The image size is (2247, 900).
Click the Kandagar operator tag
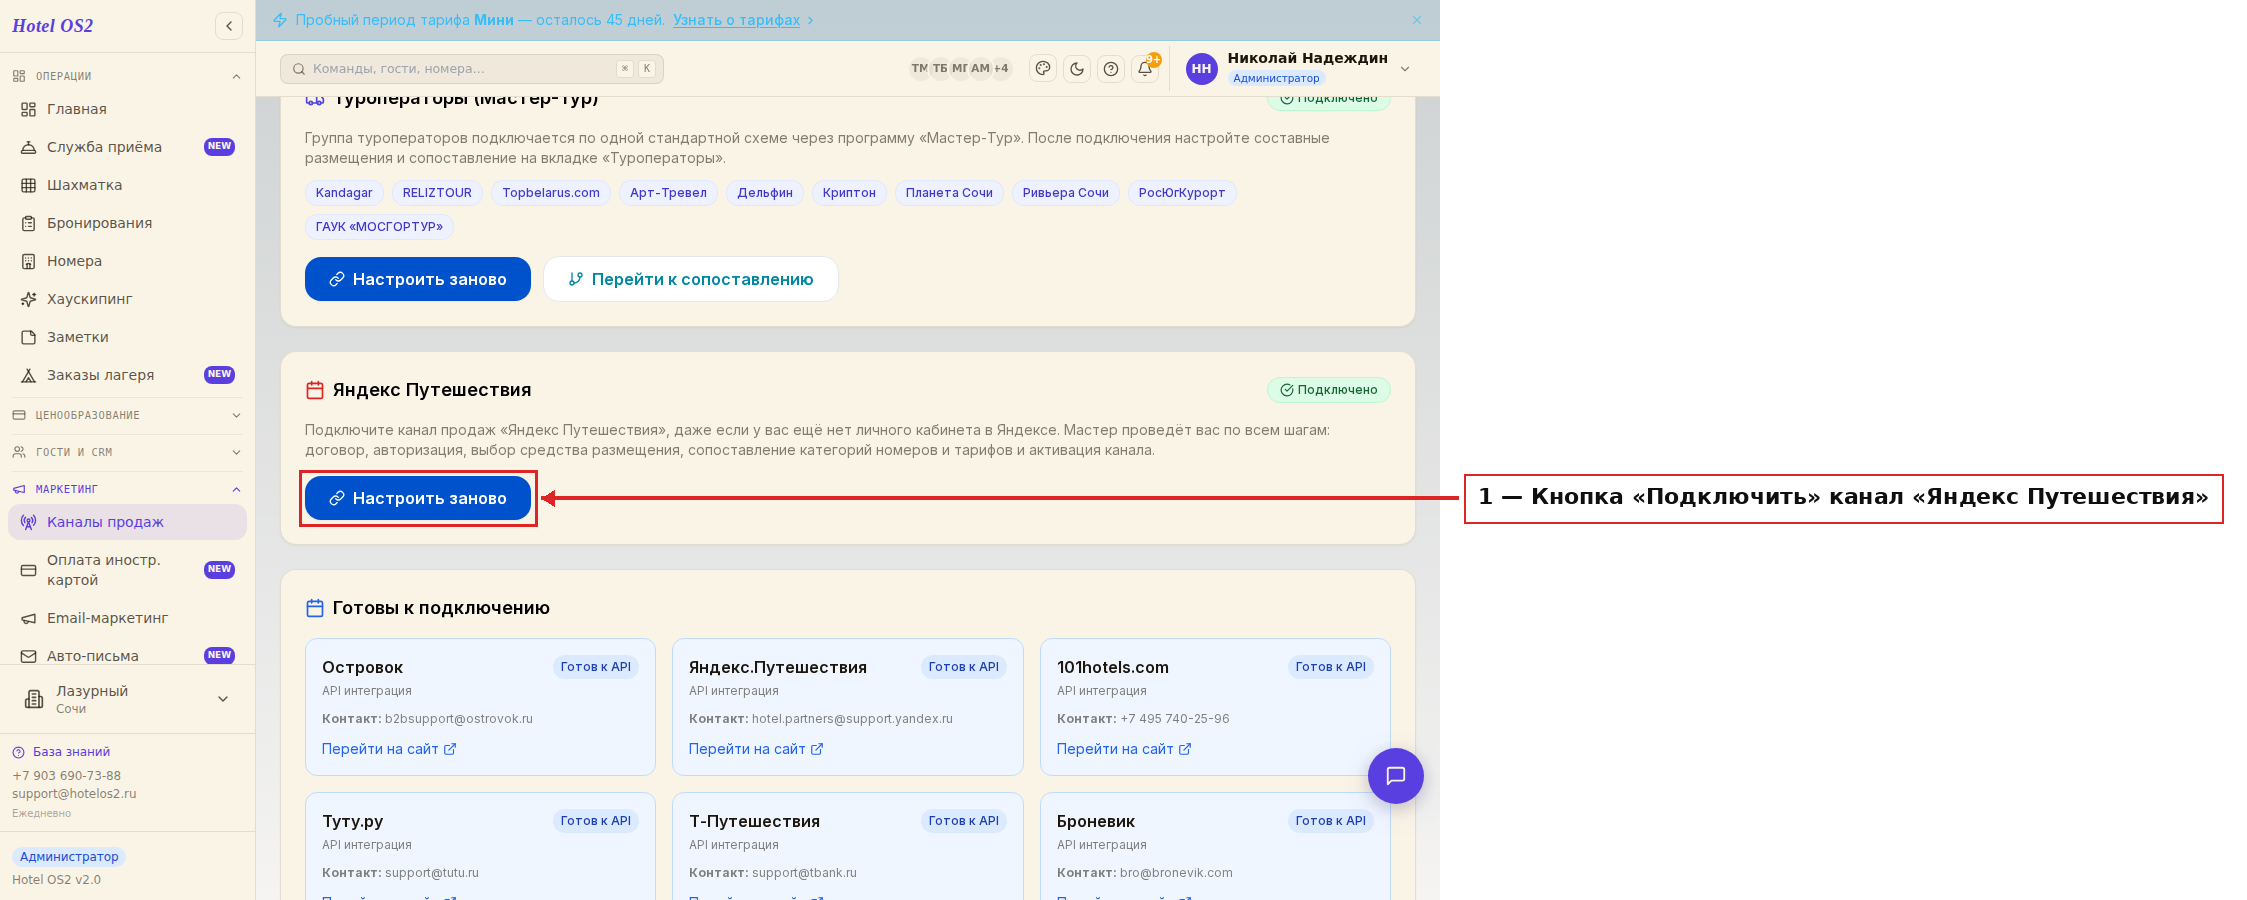tap(344, 193)
